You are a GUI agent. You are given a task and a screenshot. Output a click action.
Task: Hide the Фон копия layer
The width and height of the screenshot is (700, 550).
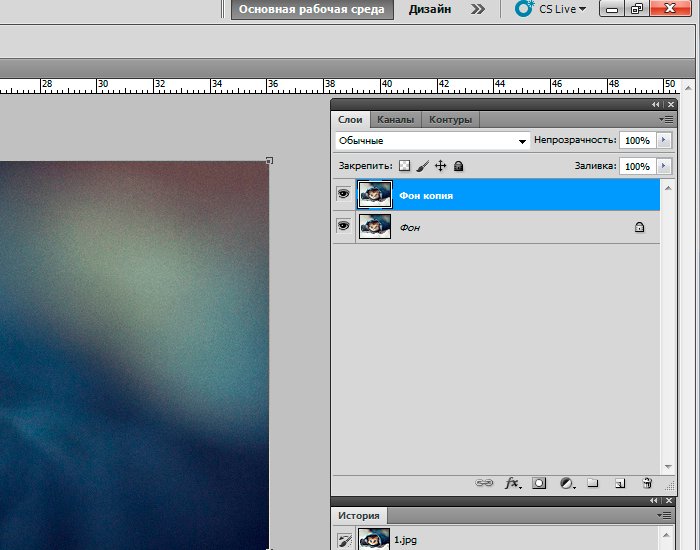point(344,195)
